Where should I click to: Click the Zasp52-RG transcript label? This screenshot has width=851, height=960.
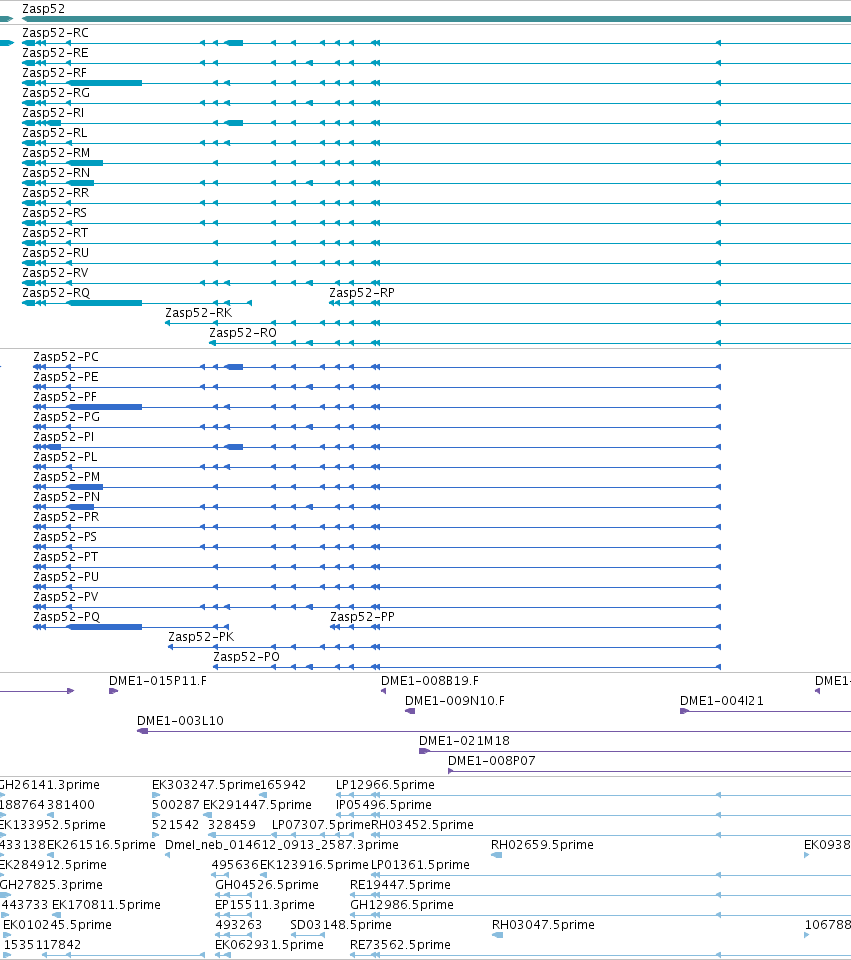pos(56,93)
